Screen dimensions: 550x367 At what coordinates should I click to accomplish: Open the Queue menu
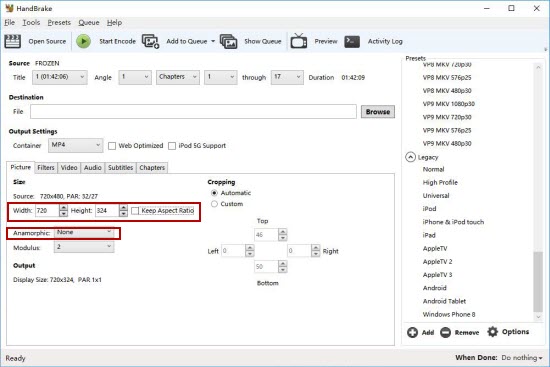(x=89, y=22)
